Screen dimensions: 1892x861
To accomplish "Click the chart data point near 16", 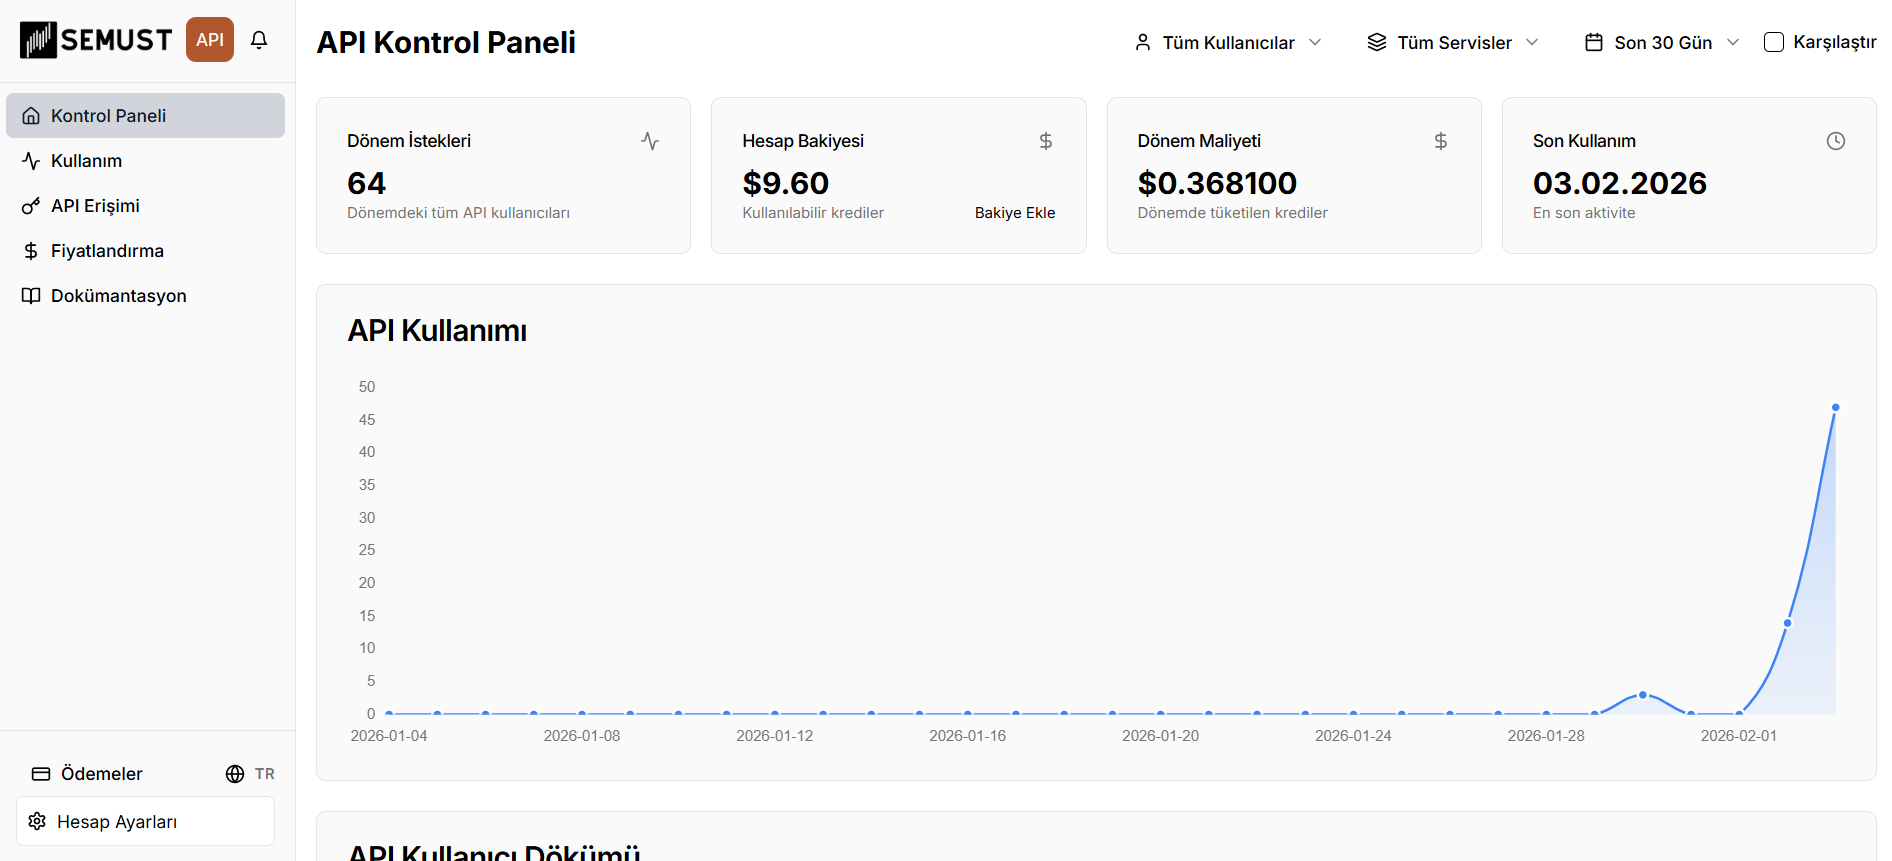I will [1788, 623].
